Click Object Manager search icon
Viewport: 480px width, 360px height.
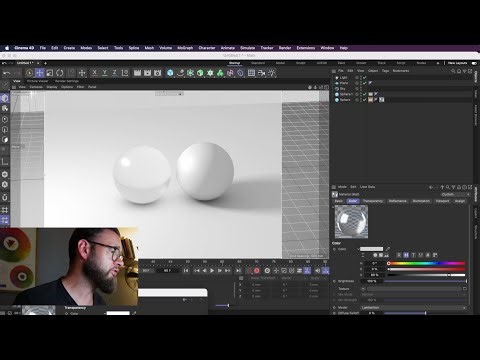[x=453, y=71]
